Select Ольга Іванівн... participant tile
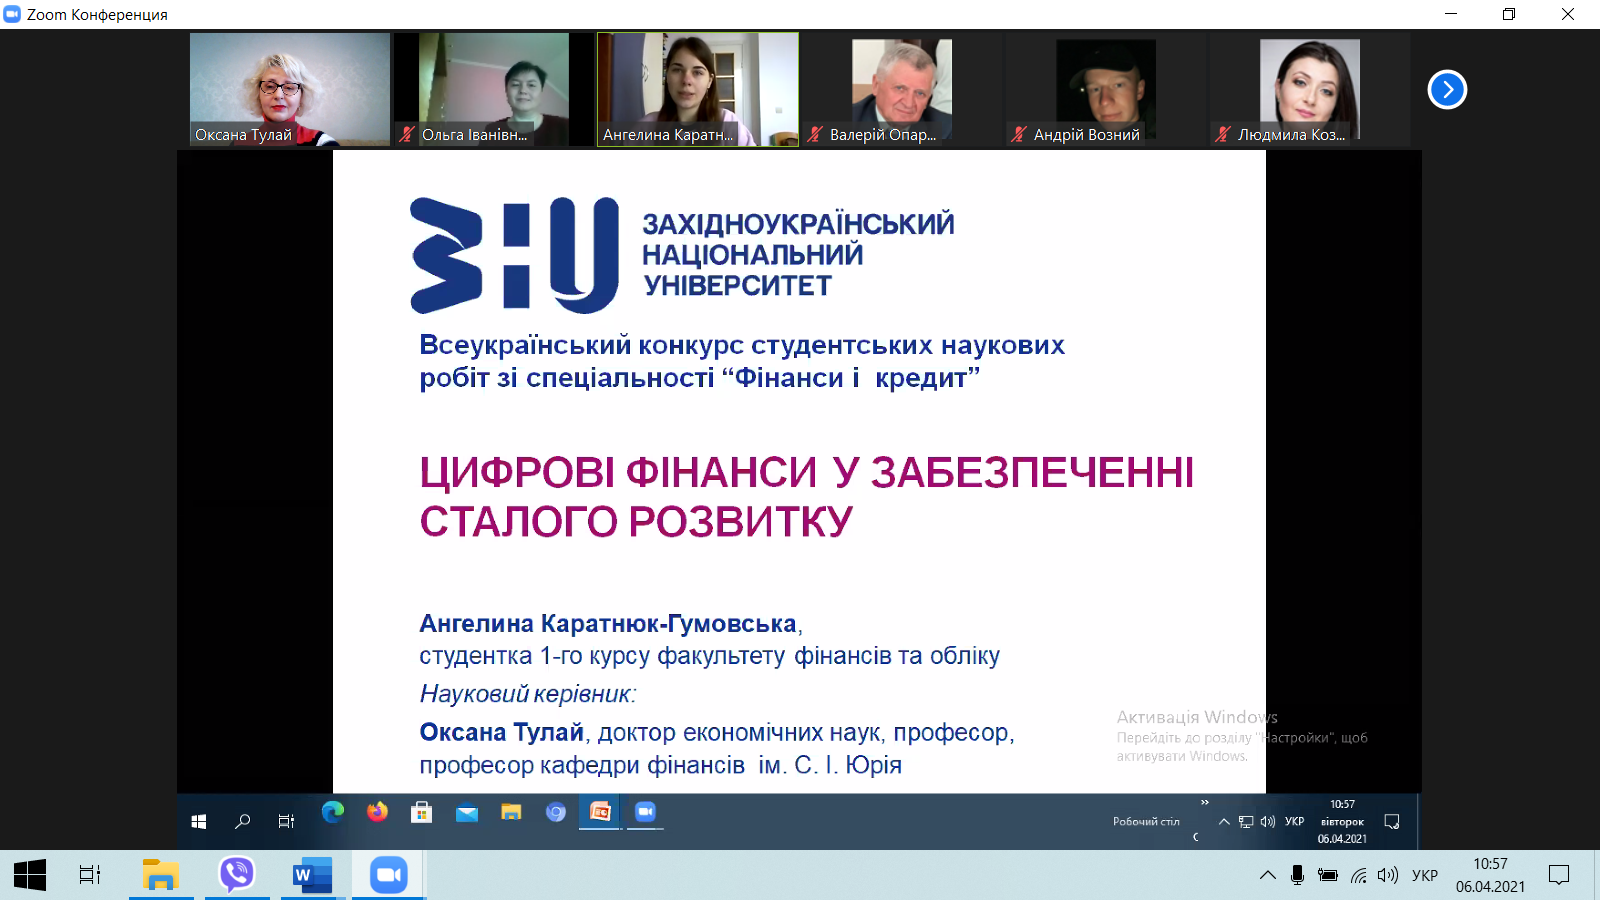1600x900 pixels. click(494, 90)
